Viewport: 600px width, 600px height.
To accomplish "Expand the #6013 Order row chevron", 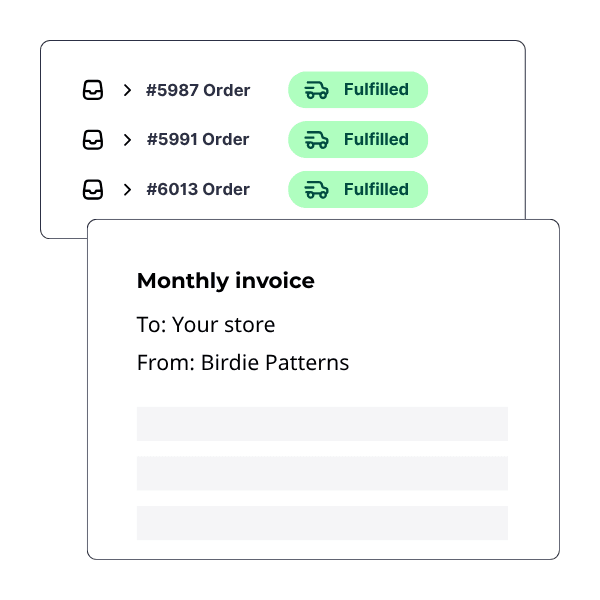I will pyautogui.click(x=127, y=189).
